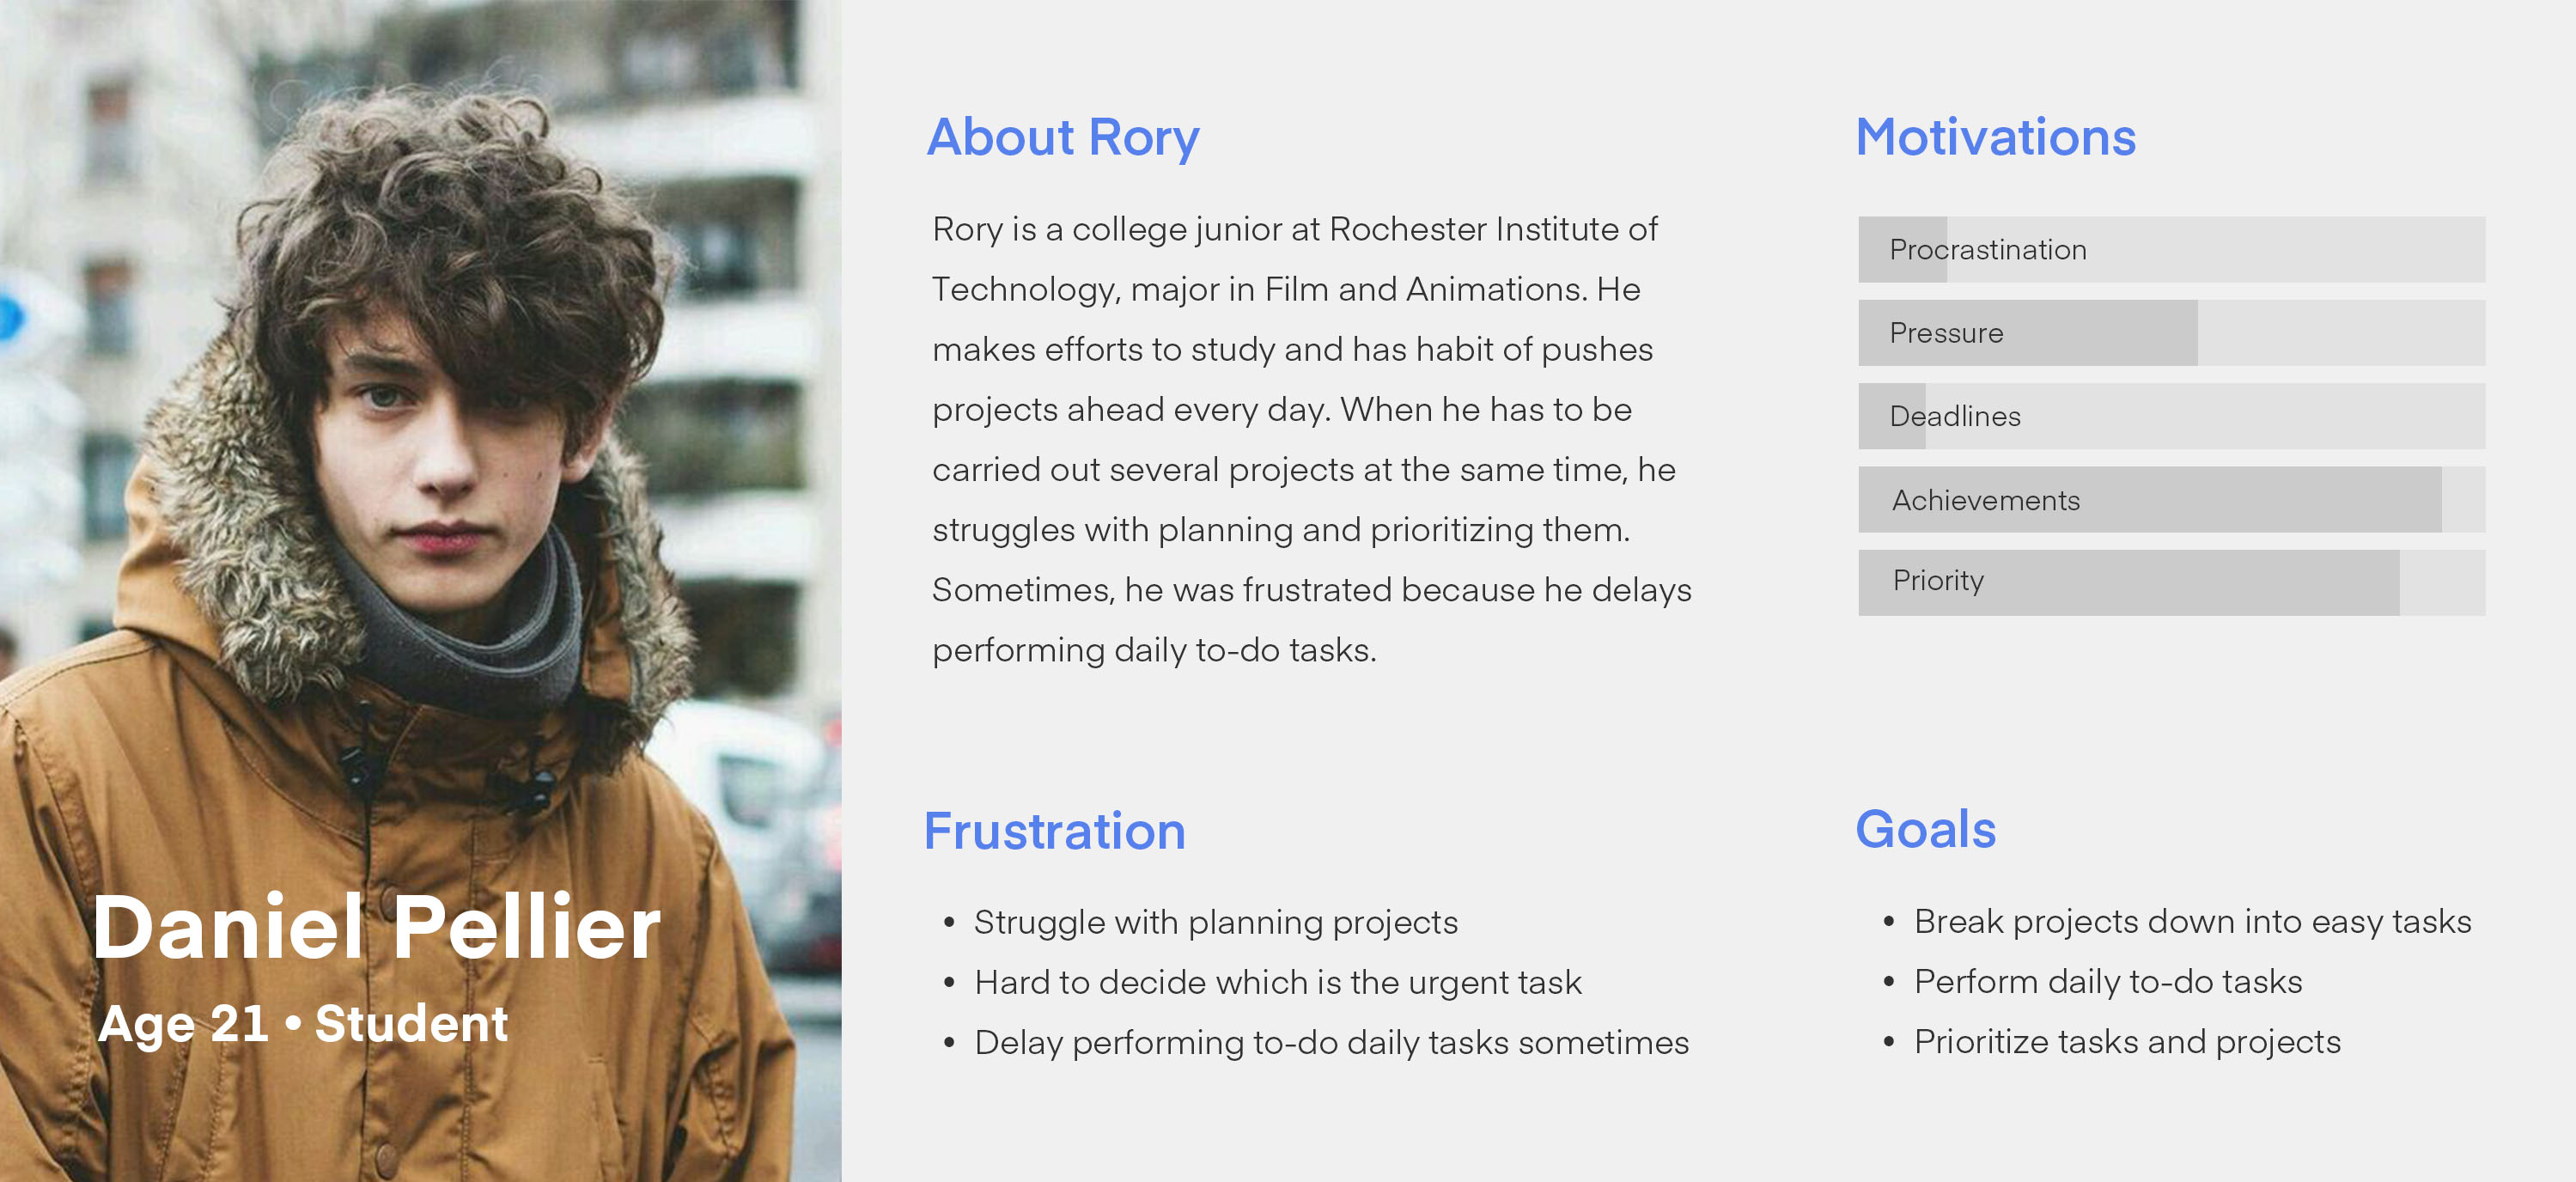The width and height of the screenshot is (2576, 1182).
Task: Click Hard to decide urgent task bullet
Action: [1277, 982]
